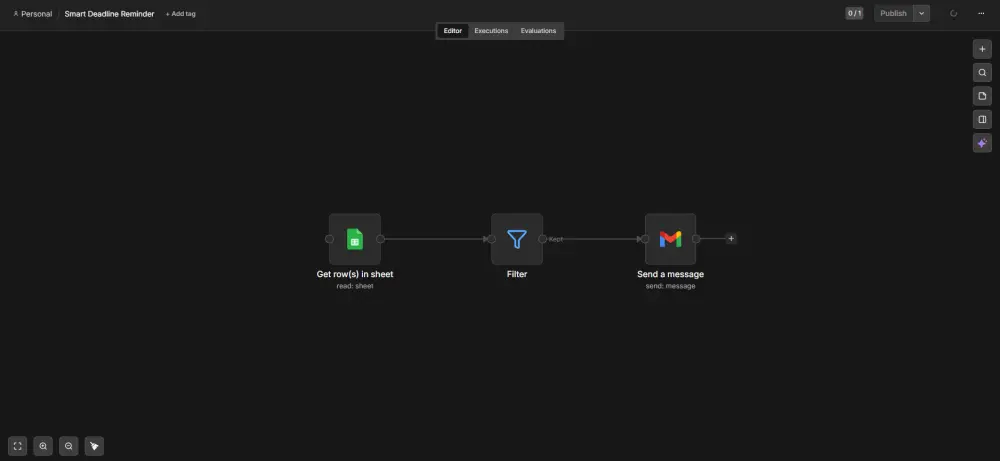Click the Publish button
Screen dimensions: 1000x461
click(893, 13)
